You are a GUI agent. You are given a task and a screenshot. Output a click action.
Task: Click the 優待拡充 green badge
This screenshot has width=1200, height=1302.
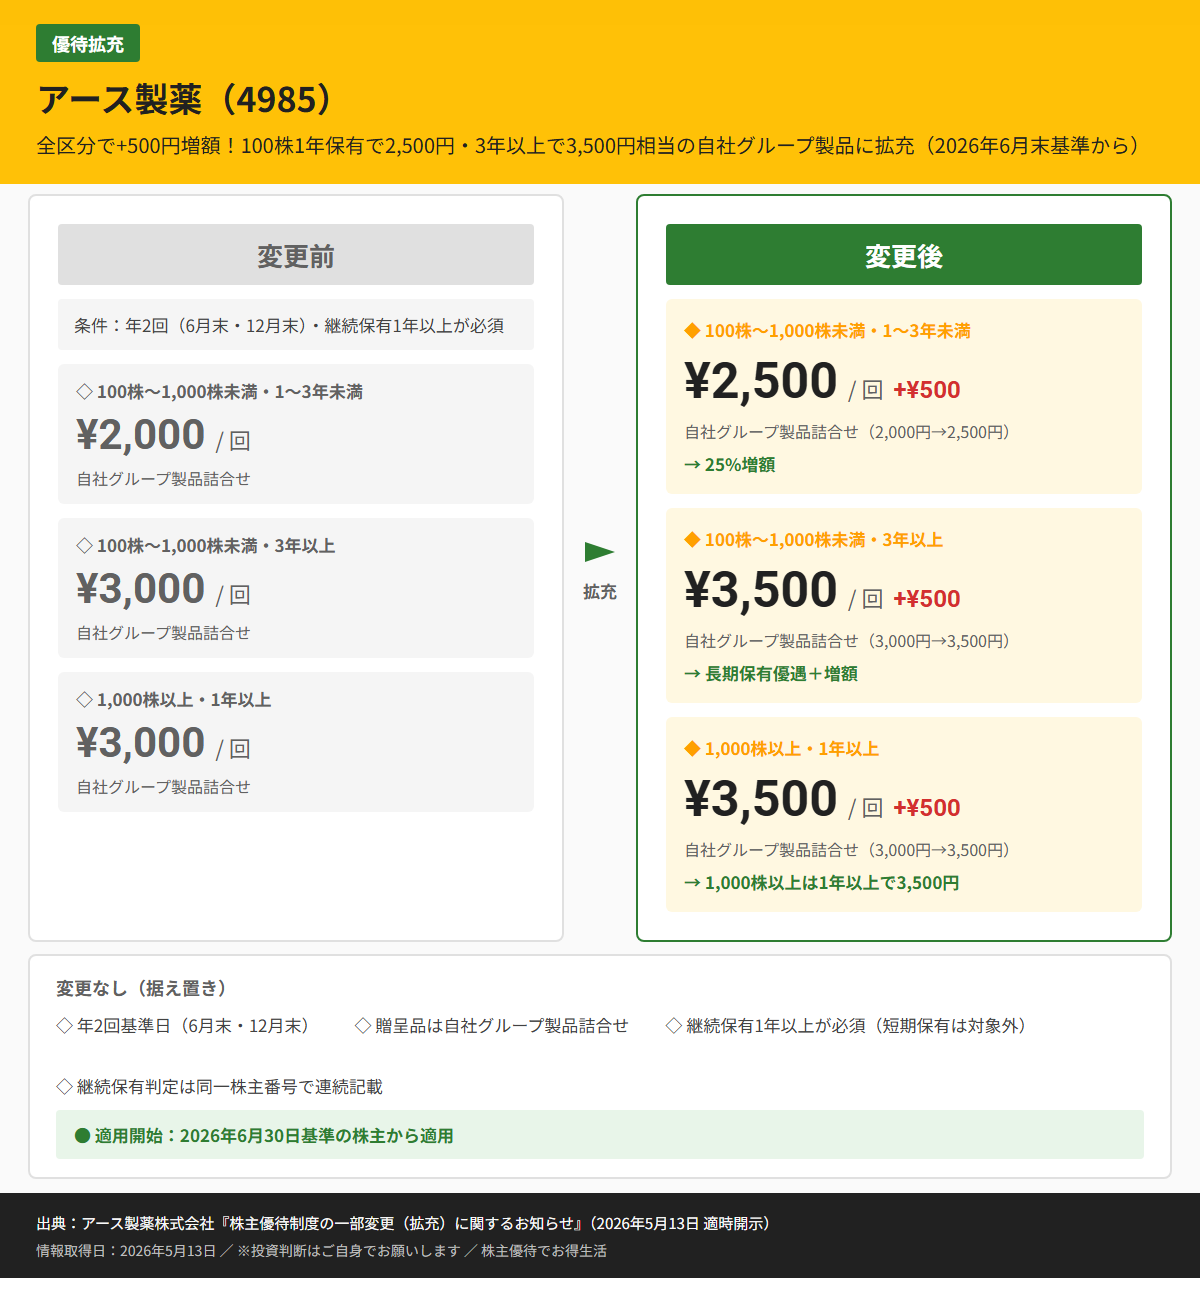click(88, 43)
